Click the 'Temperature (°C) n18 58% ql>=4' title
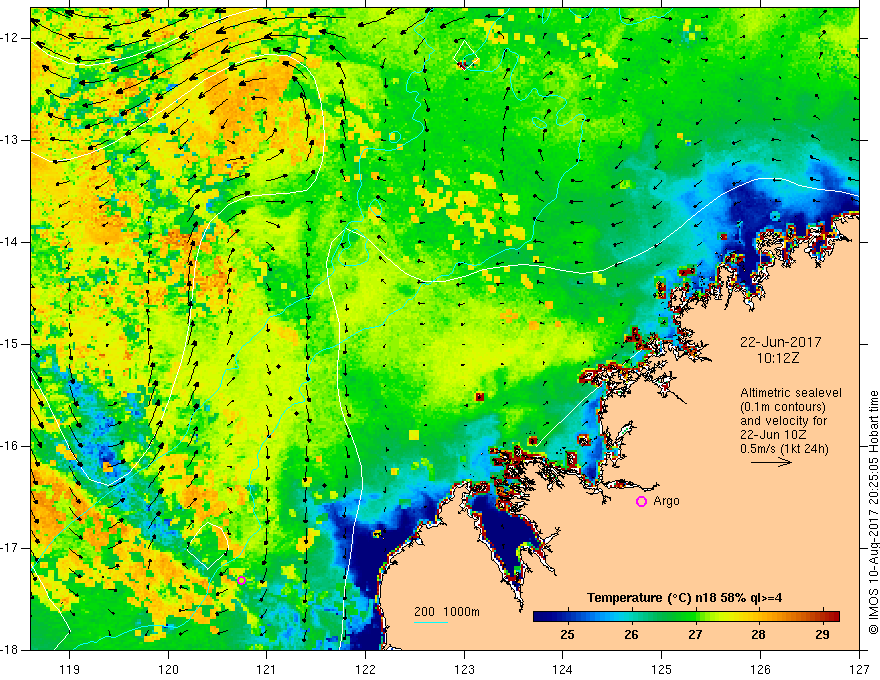 (x=685, y=598)
